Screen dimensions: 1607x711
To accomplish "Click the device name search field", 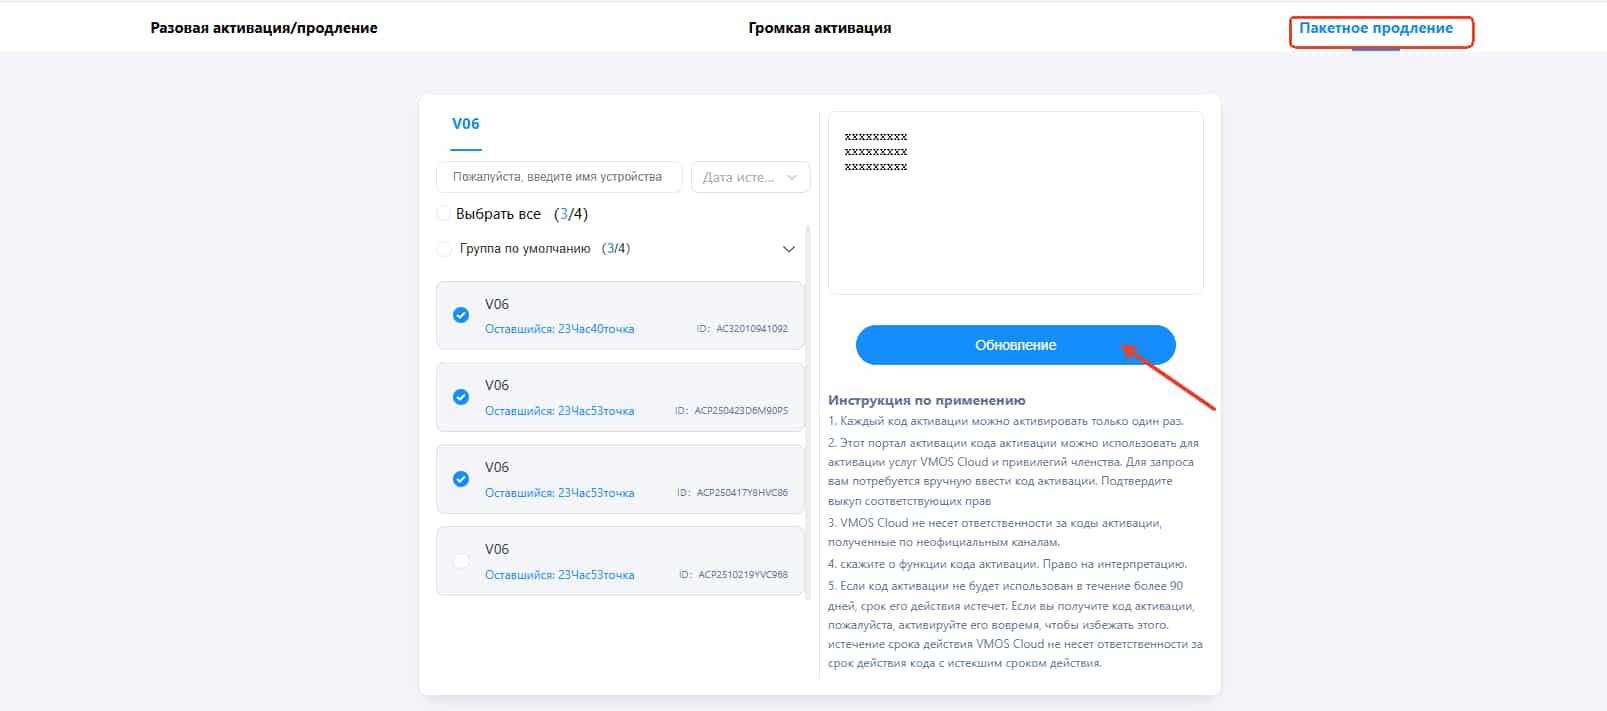I will (x=558, y=177).
